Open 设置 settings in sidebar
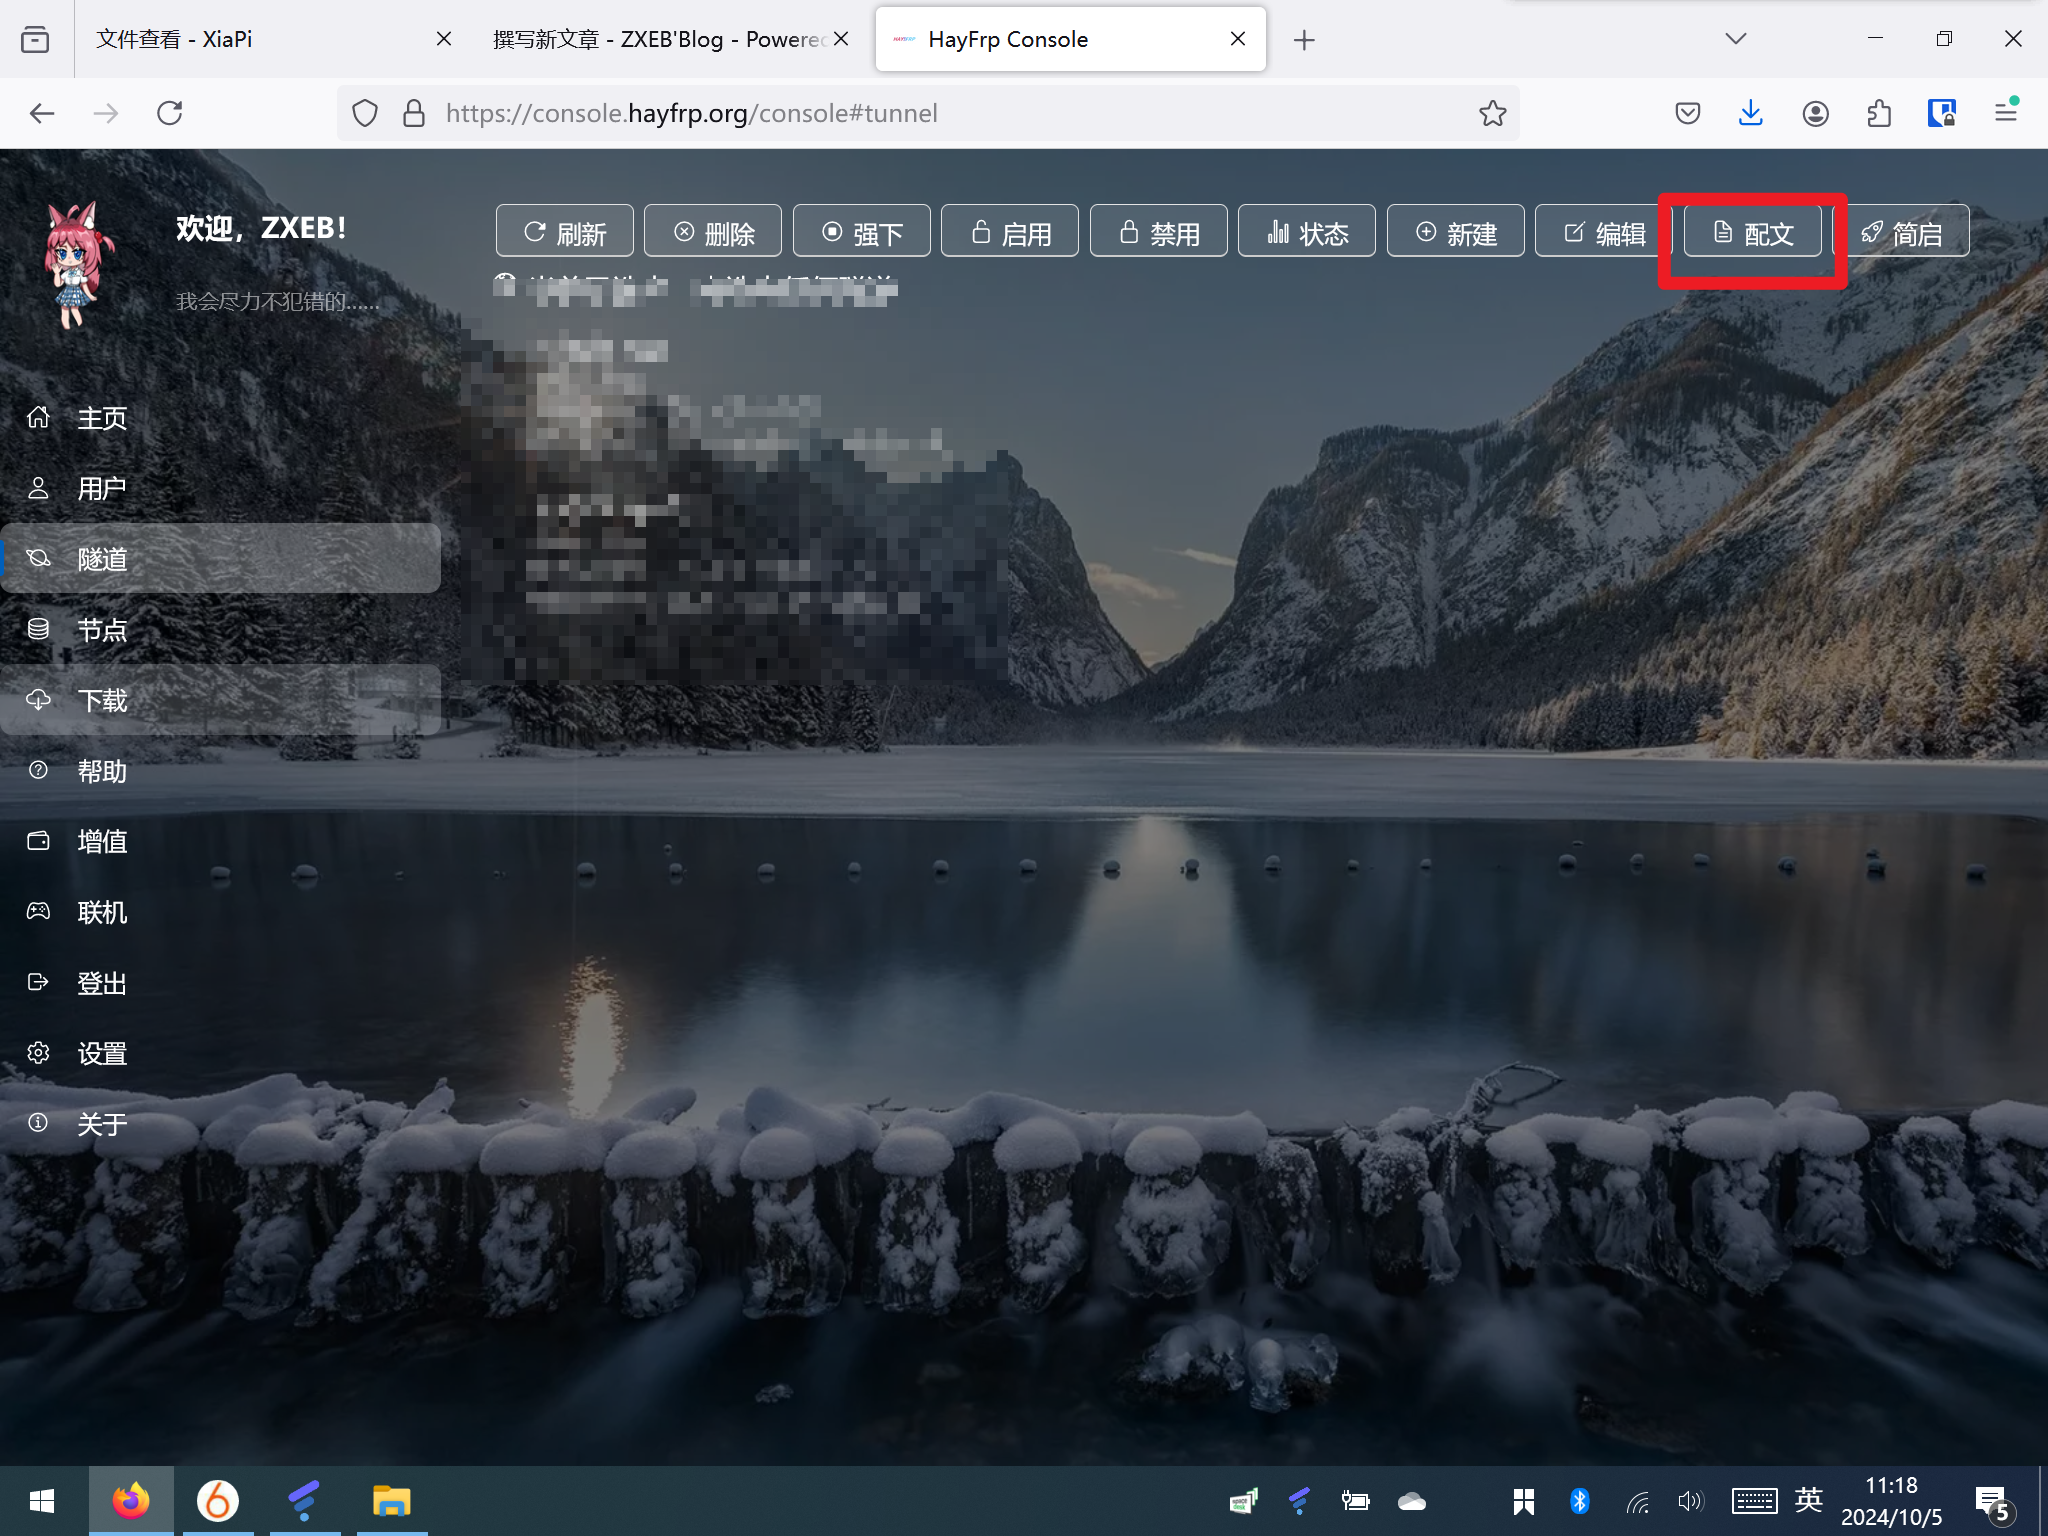 pos(220,1053)
